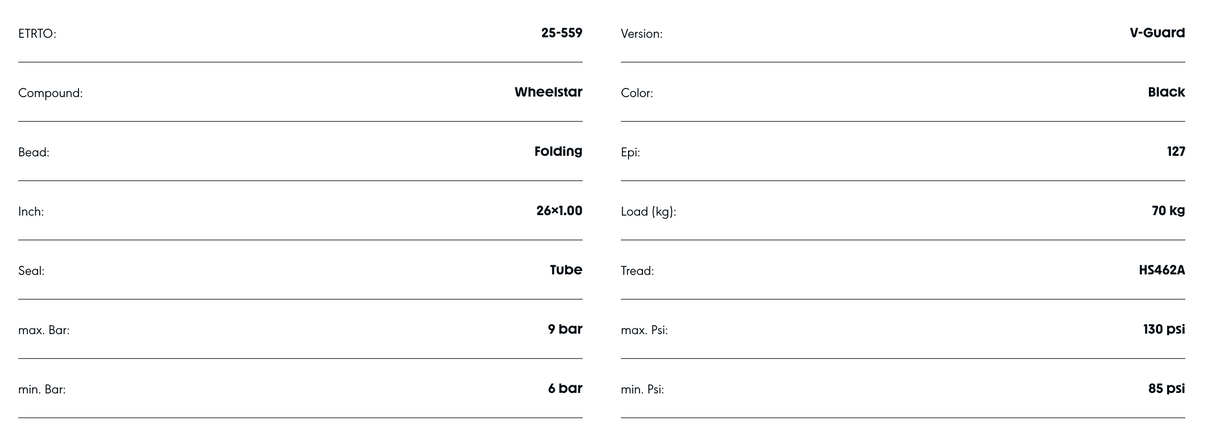Click the Seal label
This screenshot has height=435, width=1214.
click(31, 271)
